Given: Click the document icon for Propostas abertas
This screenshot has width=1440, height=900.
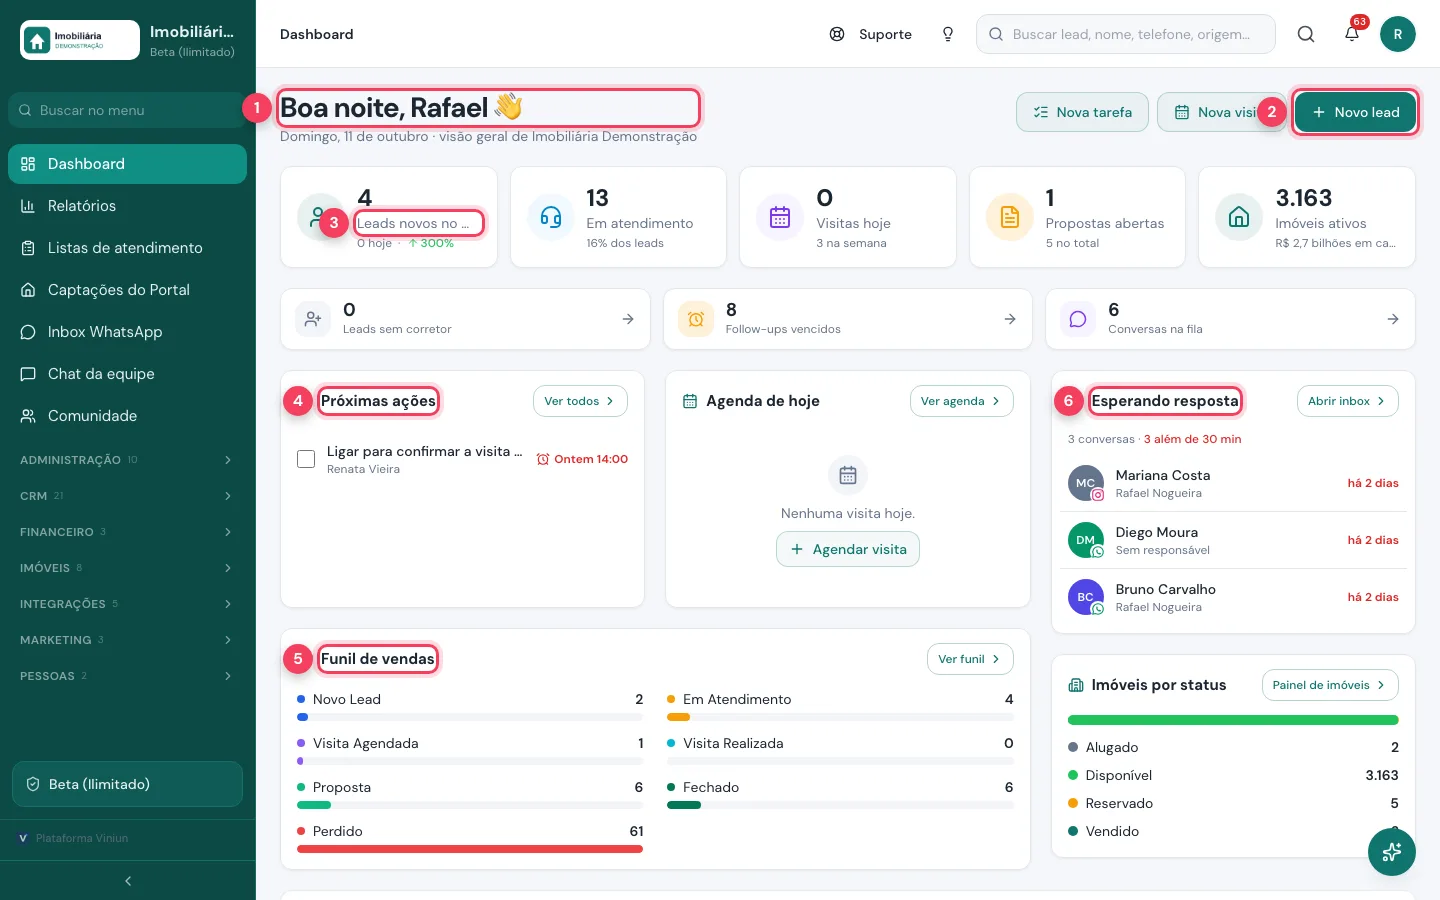Looking at the screenshot, I should pos(1010,217).
